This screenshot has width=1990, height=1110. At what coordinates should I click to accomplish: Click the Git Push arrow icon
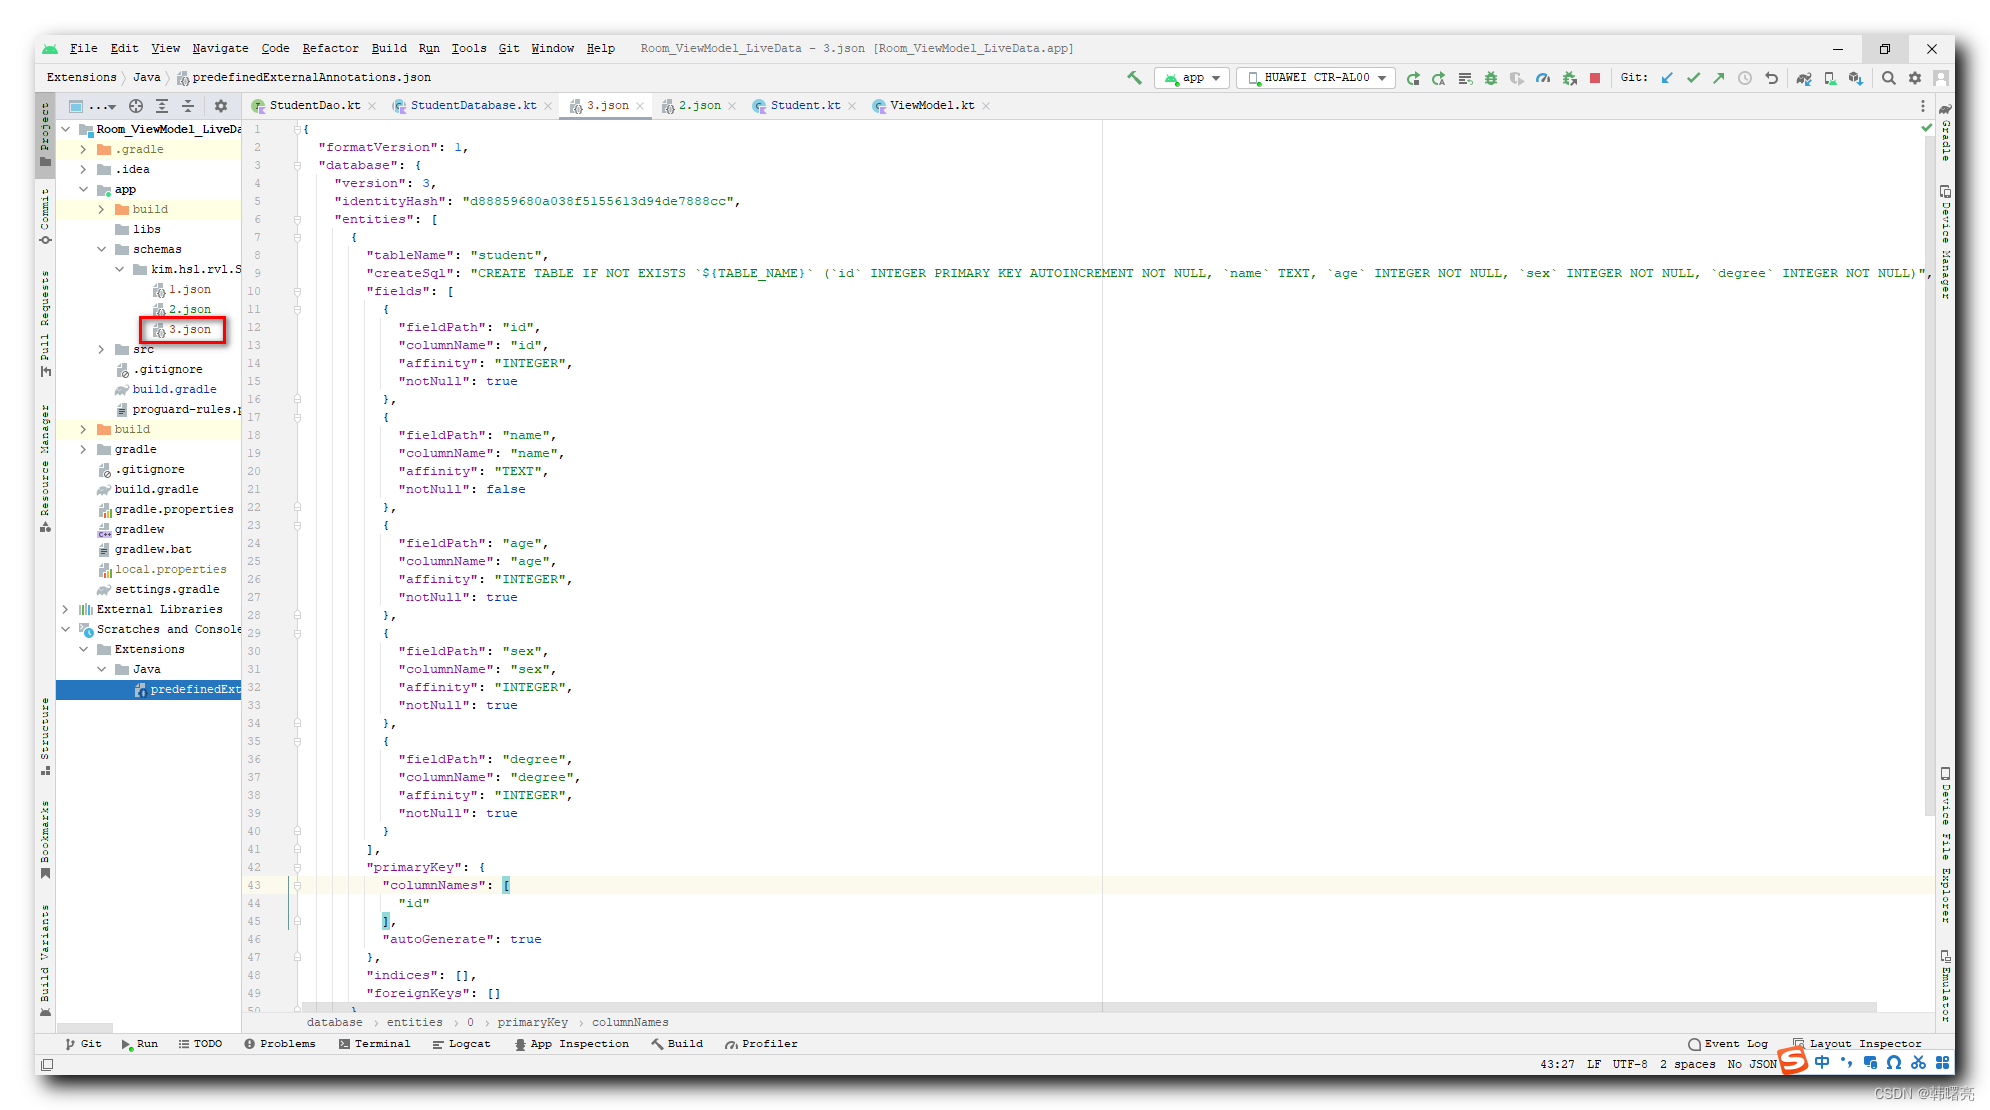point(1719,78)
